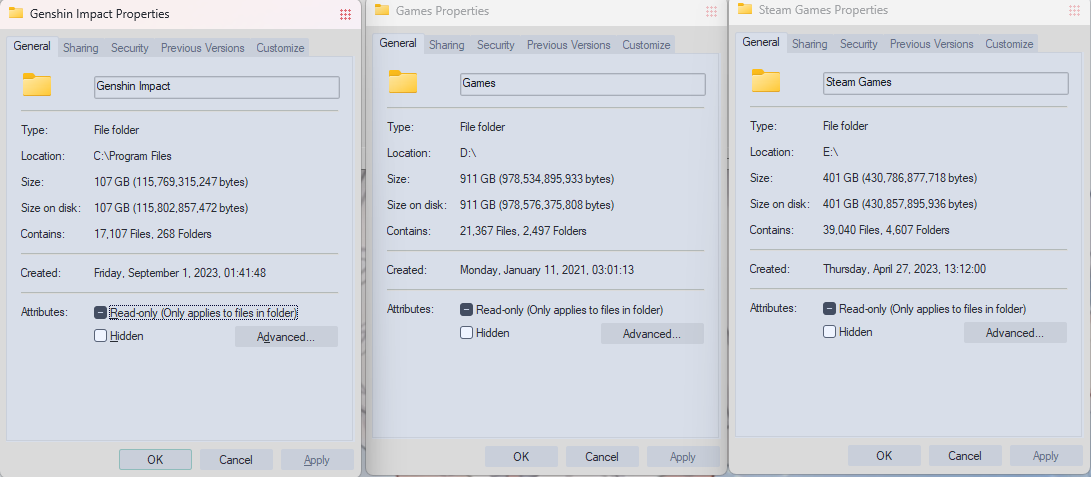1091x477 pixels.
Task: Click the large folder icon beside Genshin Impact name
Action: tap(37, 85)
